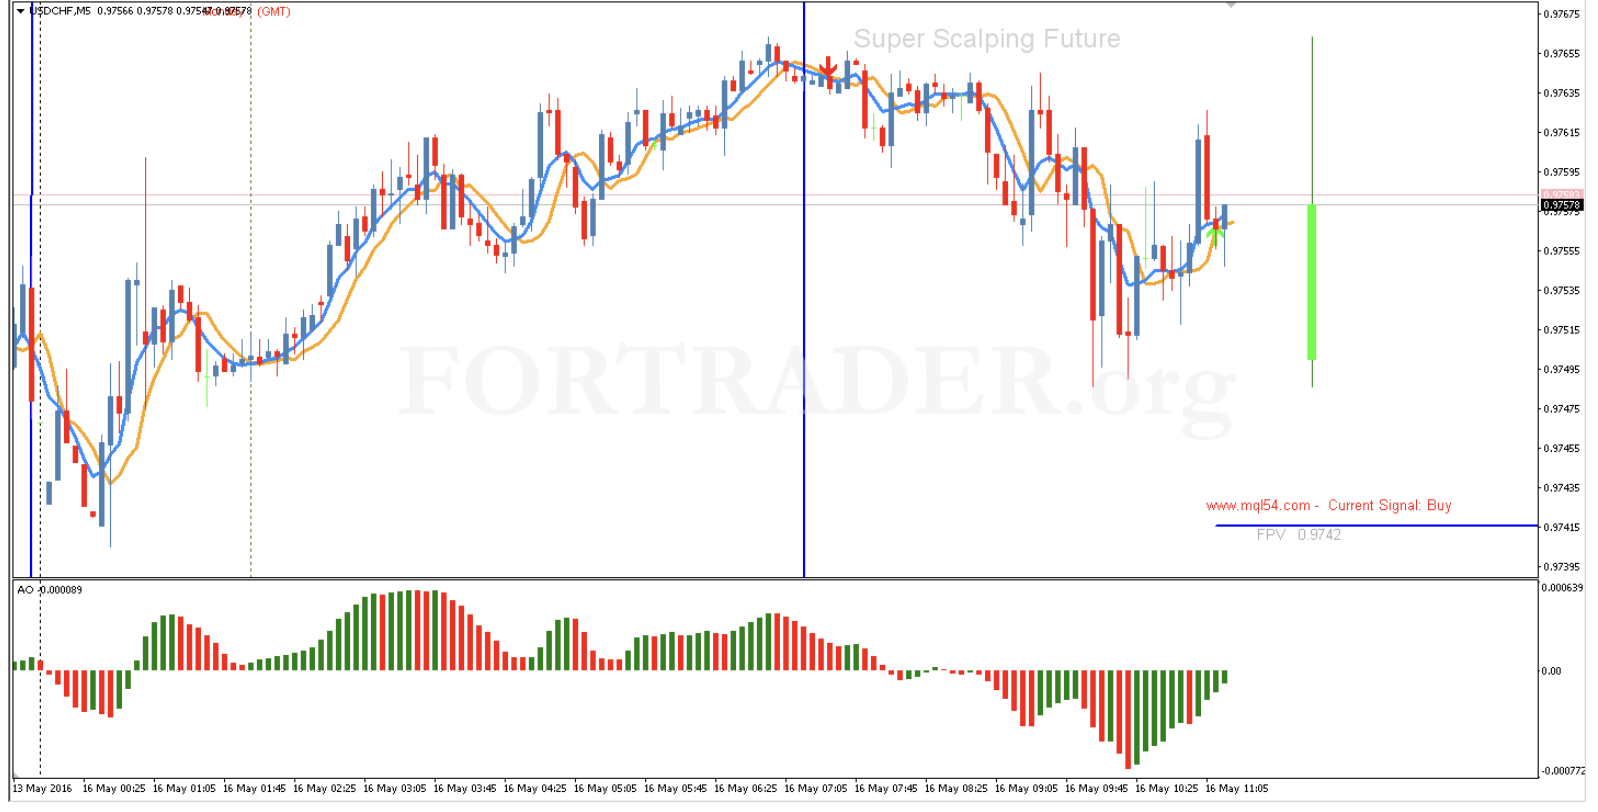Screen dimensions: 1598x812
Task: Click the gray chart shift triangle at top
Action: (x=1232, y=5)
